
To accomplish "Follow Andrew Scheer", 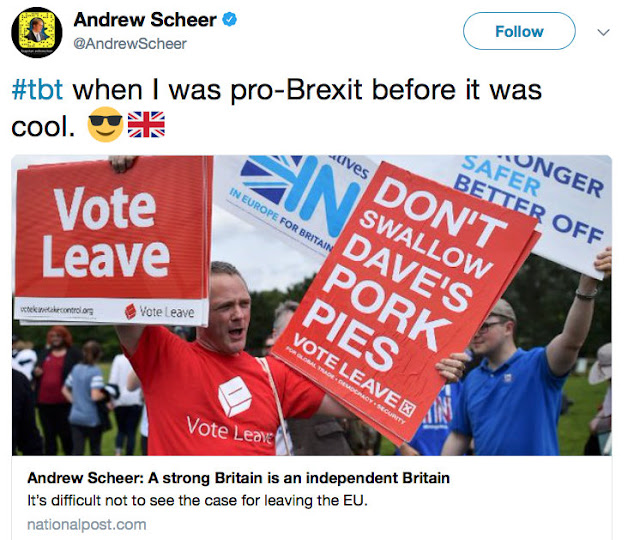I will point(519,31).
